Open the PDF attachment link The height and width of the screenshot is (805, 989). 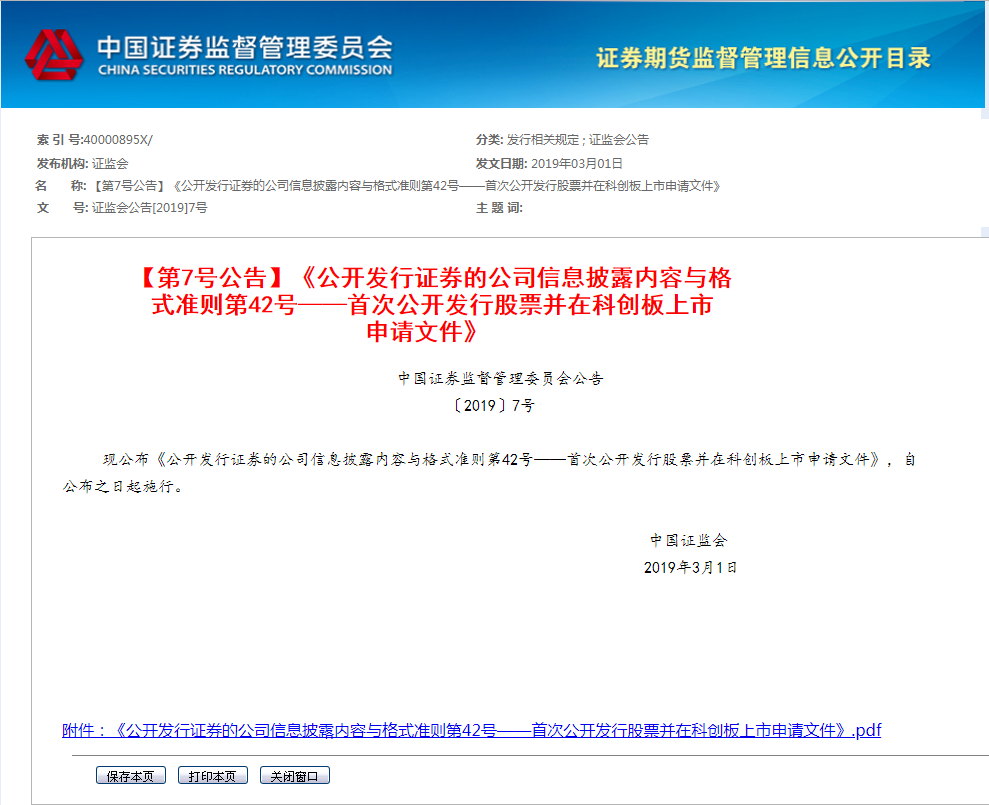coord(471,731)
